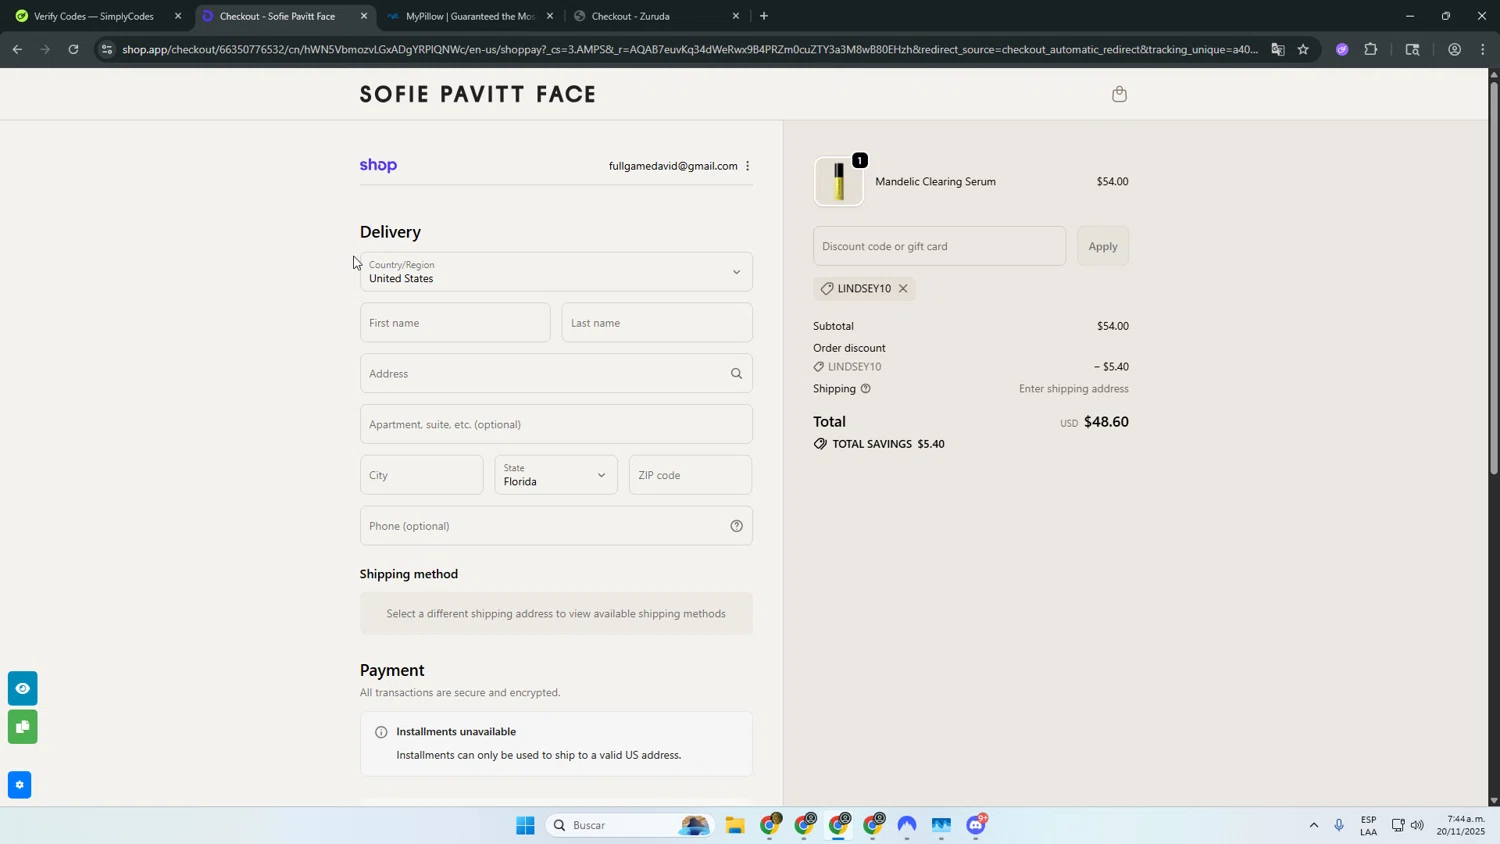This screenshot has height=844, width=1500.
Task: Click the City field
Action: tap(422, 475)
